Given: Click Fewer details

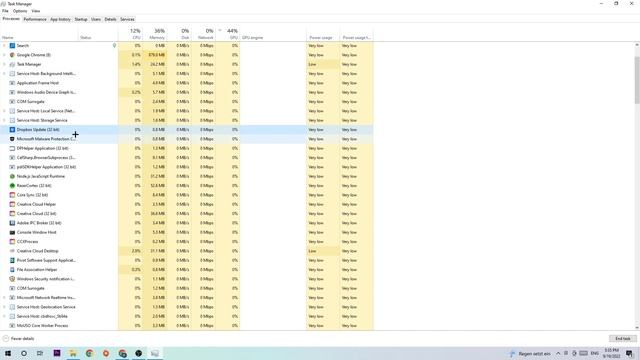Looking at the screenshot, I should (x=19, y=339).
